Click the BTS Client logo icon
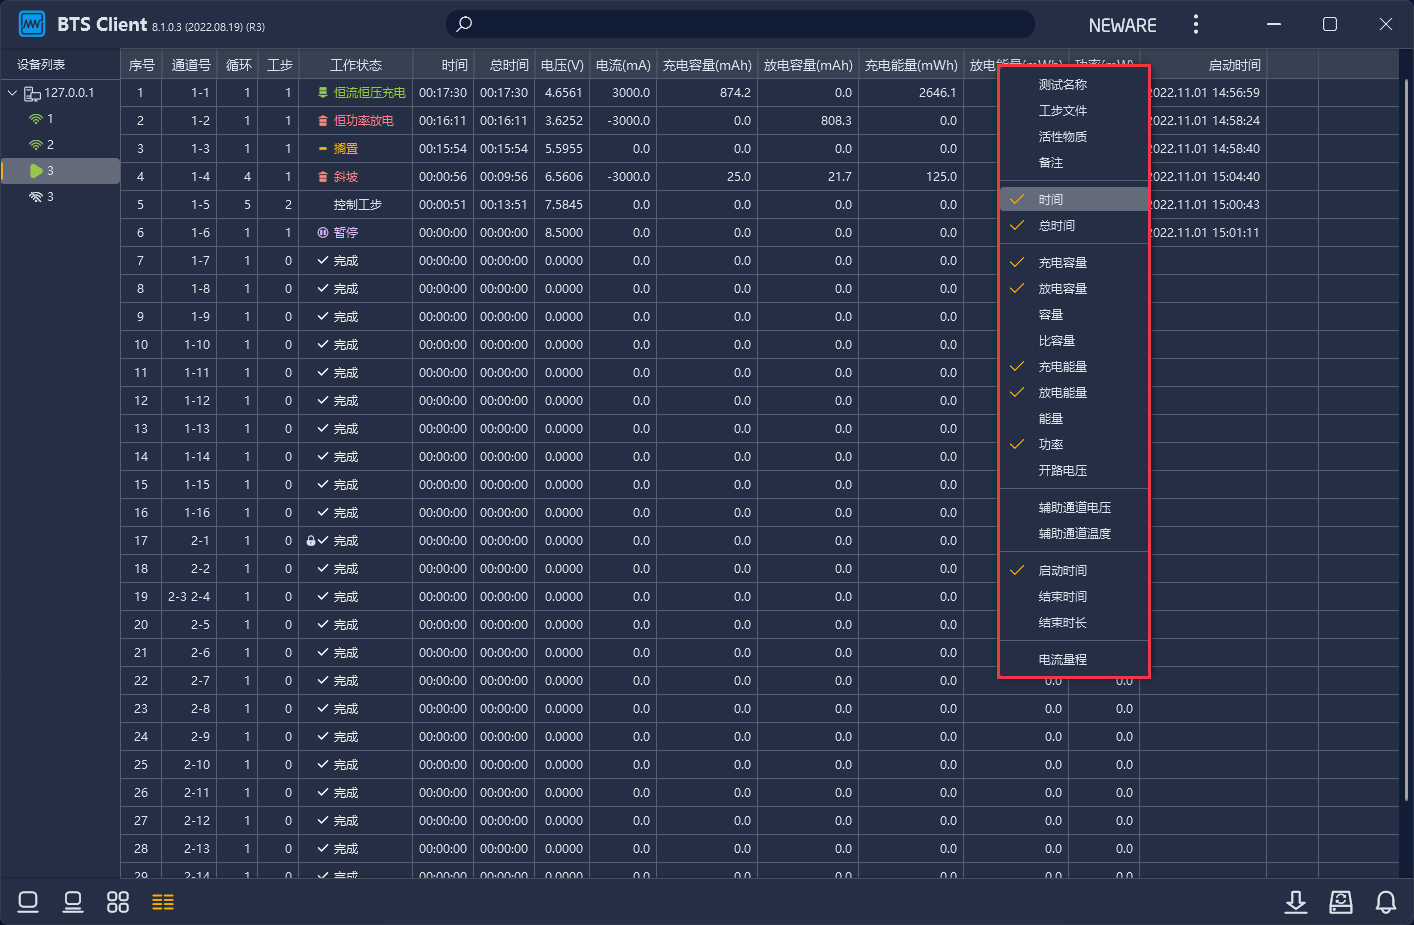The image size is (1414, 925). pyautogui.click(x=32, y=24)
